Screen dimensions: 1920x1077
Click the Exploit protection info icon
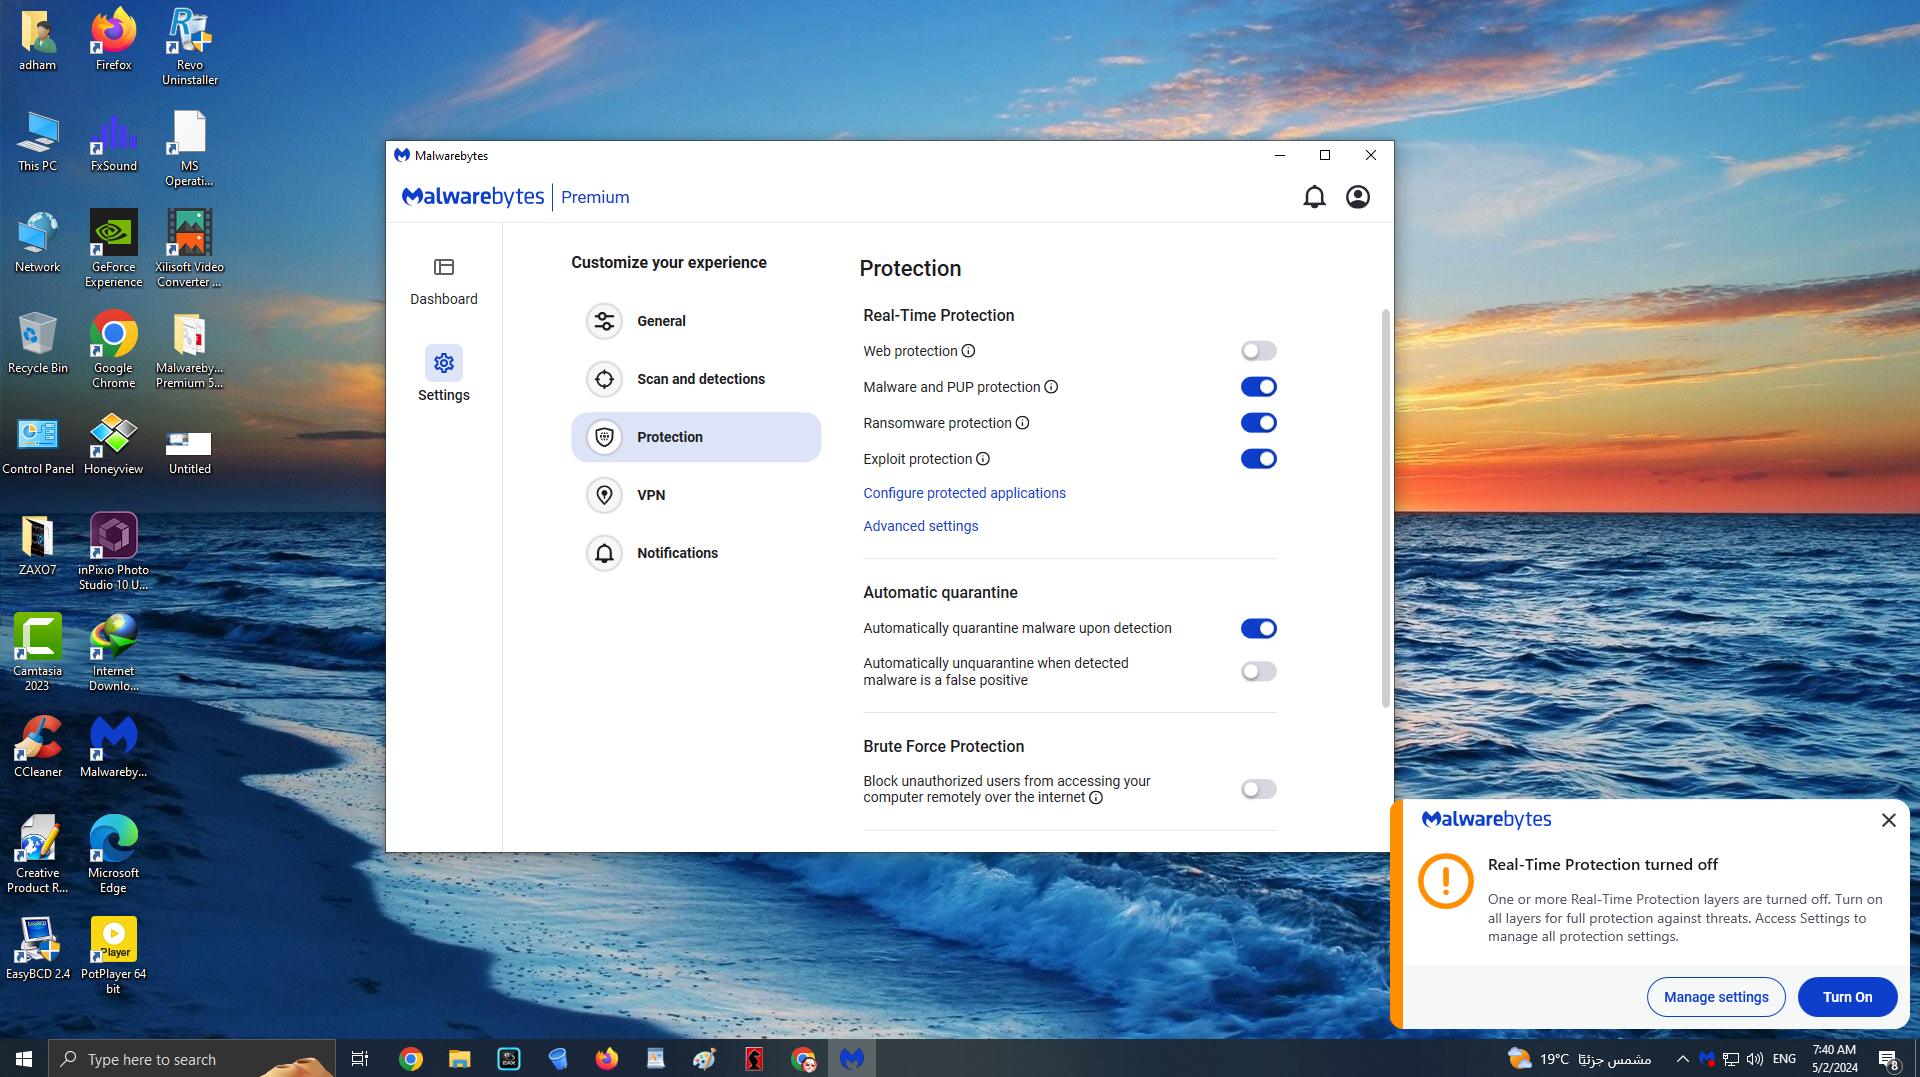(x=983, y=459)
